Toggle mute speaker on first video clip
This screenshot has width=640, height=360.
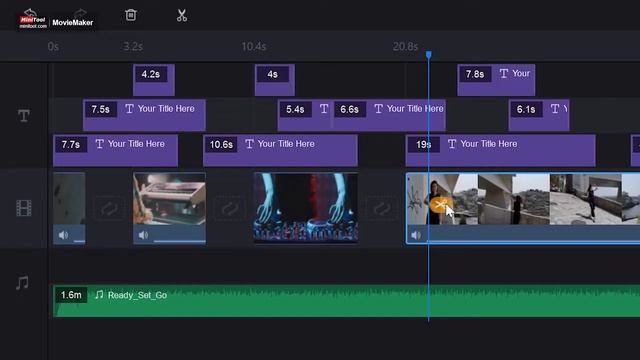[x=63, y=235]
